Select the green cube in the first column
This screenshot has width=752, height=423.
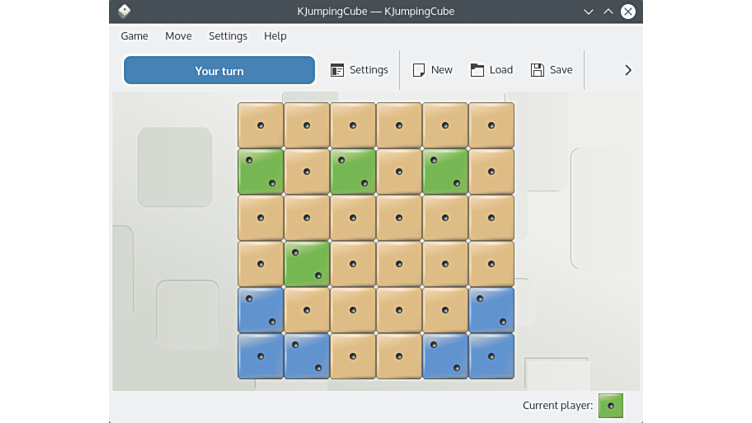(260, 171)
